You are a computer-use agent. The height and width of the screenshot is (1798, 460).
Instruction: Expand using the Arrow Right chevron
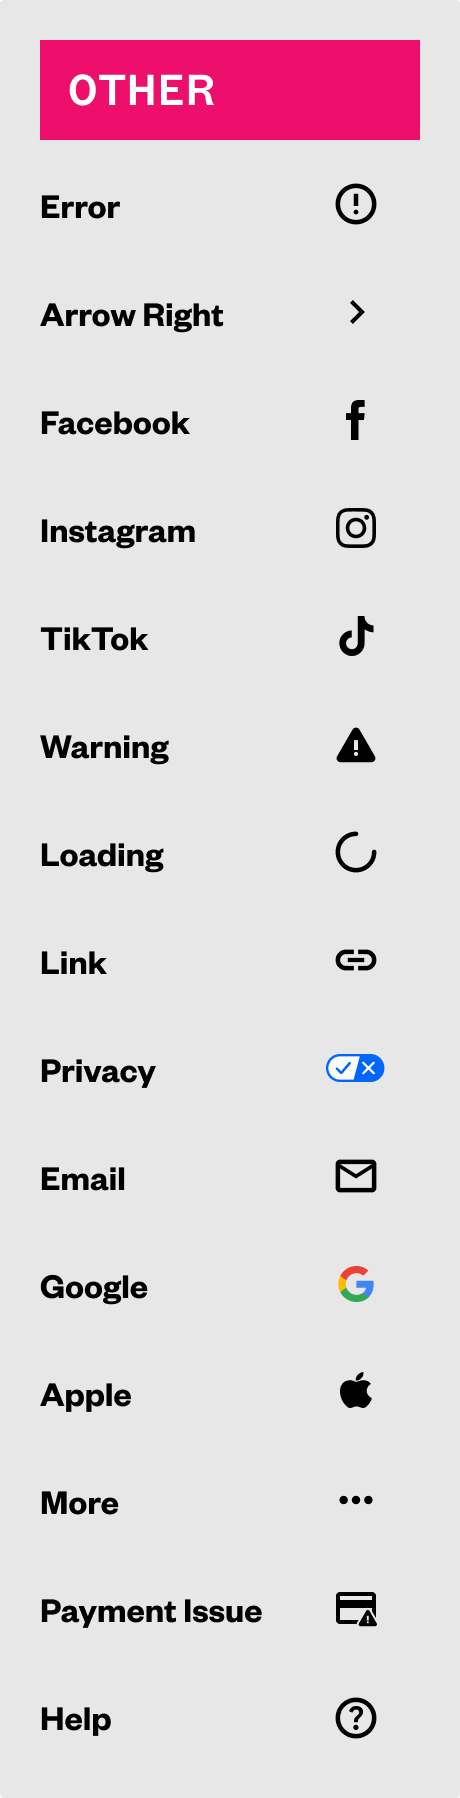(x=357, y=312)
